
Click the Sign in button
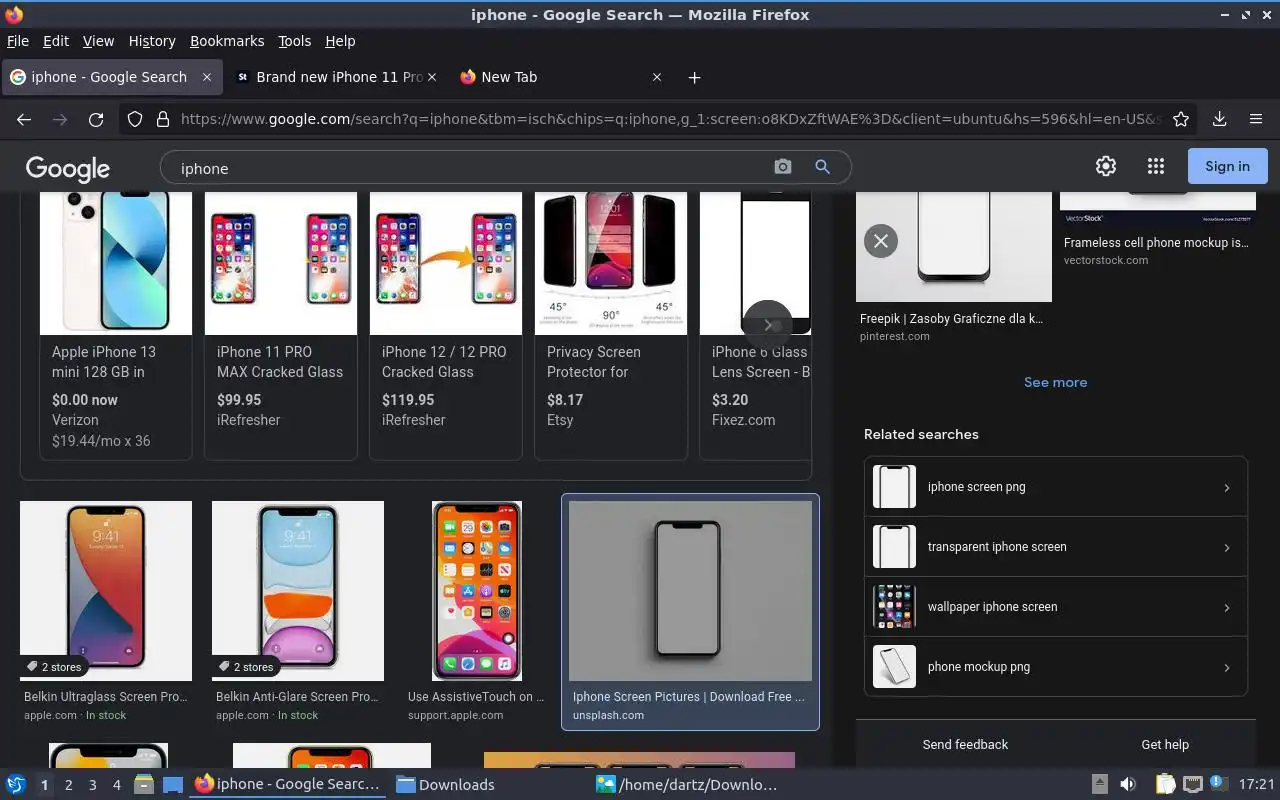1227,166
